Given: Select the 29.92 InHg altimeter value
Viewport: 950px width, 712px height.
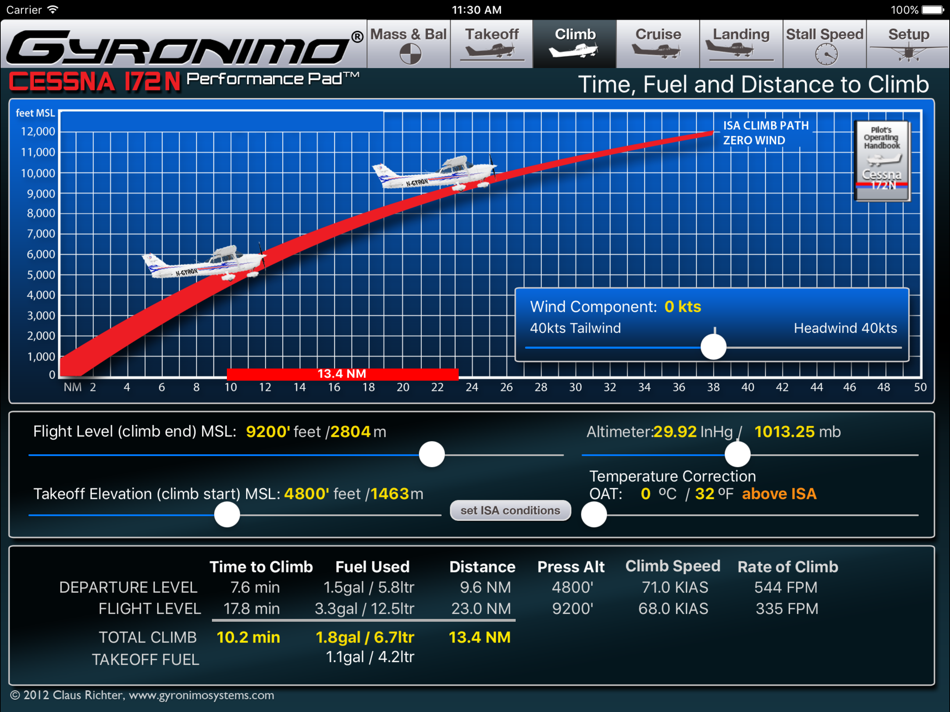Looking at the screenshot, I should pos(675,431).
